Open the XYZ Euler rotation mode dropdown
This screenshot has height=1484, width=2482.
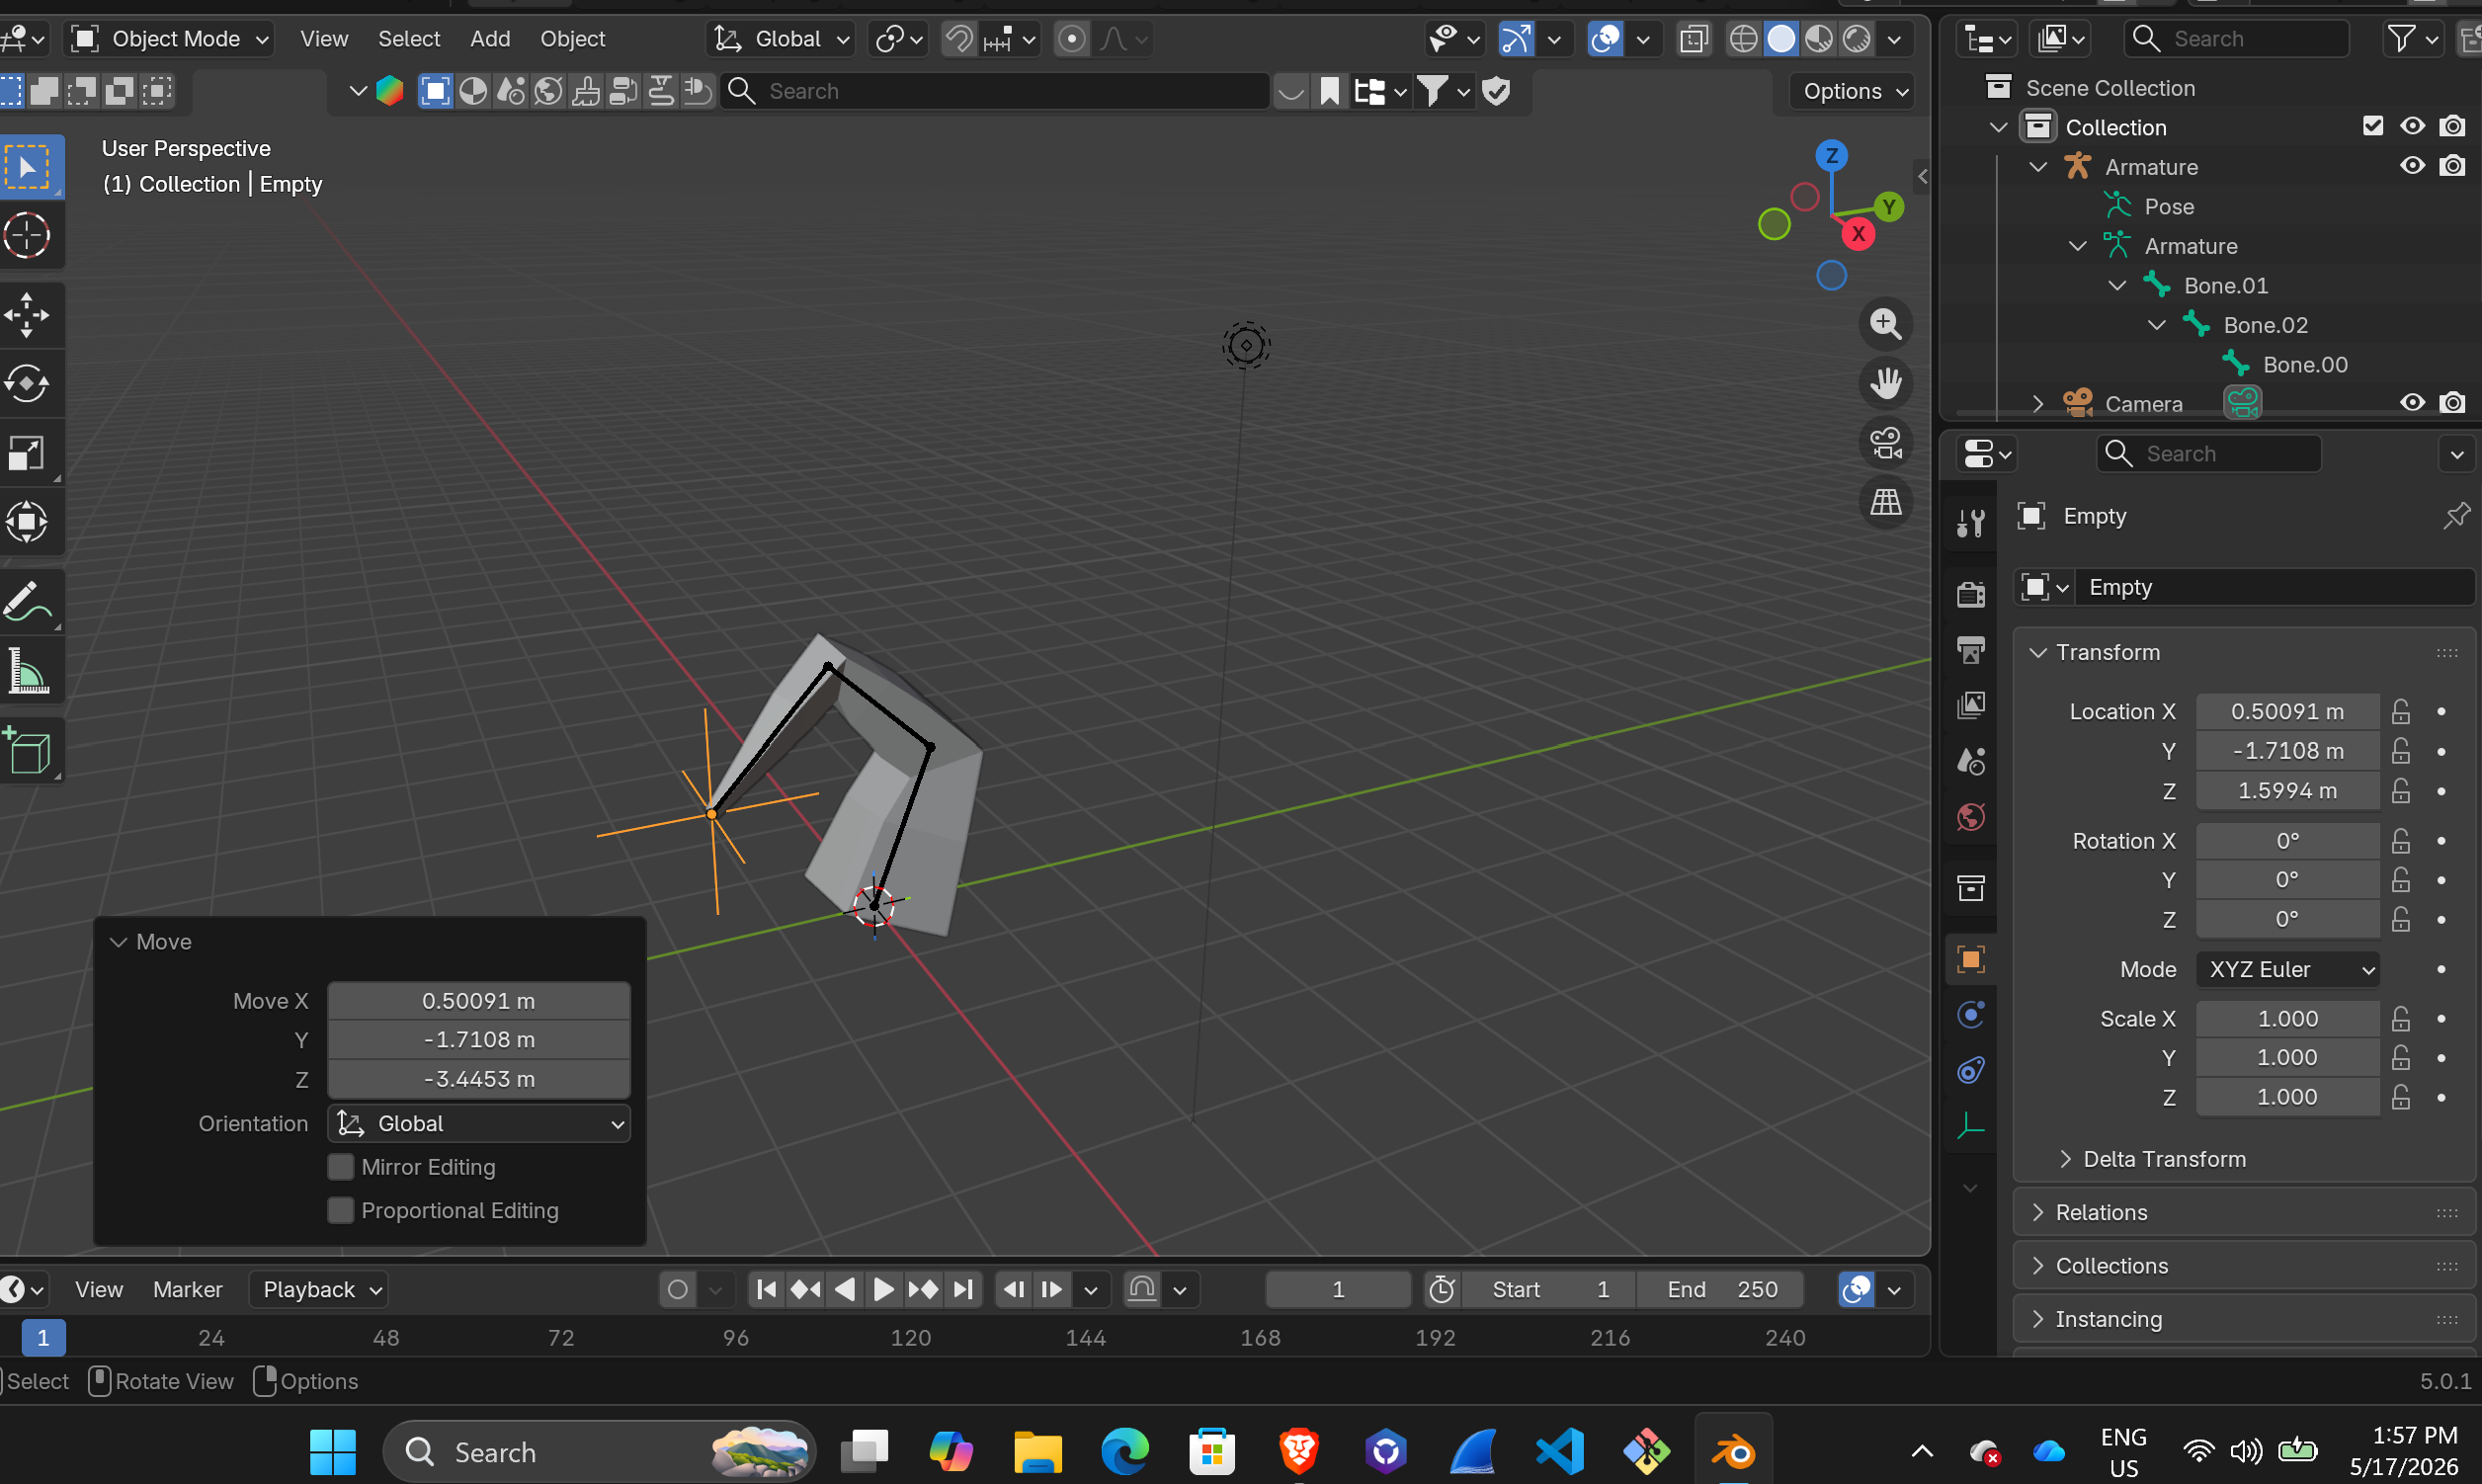point(2287,969)
